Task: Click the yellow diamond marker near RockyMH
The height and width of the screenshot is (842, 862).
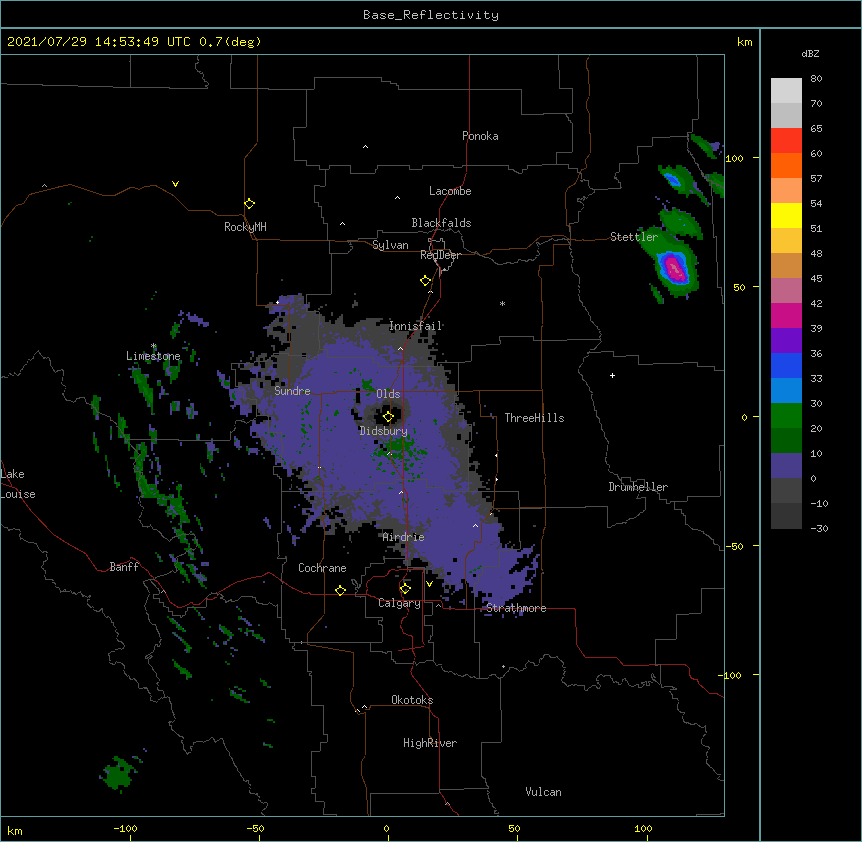Action: click(x=249, y=203)
